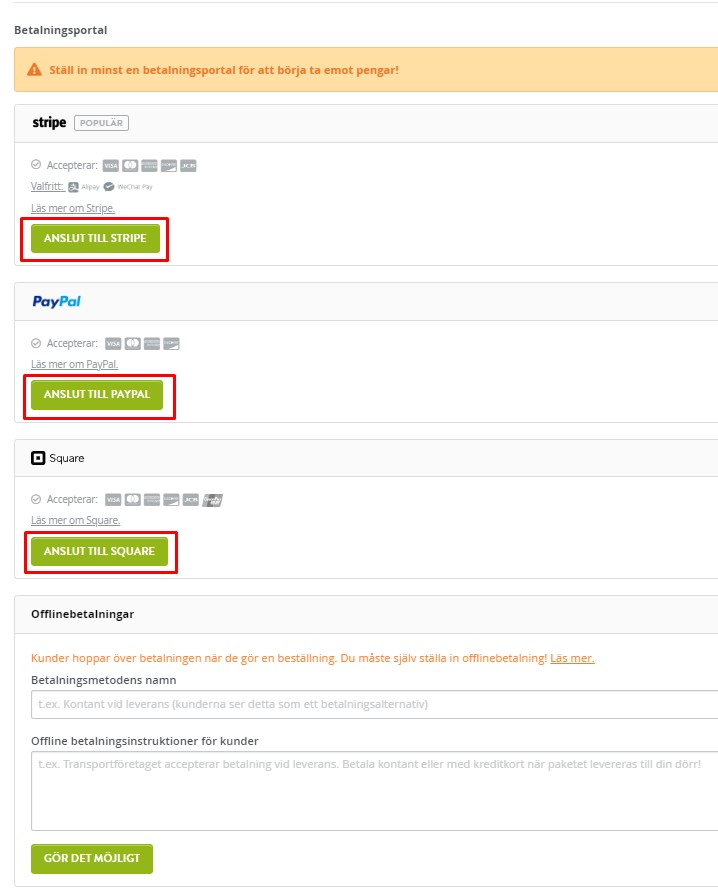Image resolution: width=718 pixels, height=896 pixels.
Task: Click the Gör det möjligt button
Action: [x=92, y=858]
